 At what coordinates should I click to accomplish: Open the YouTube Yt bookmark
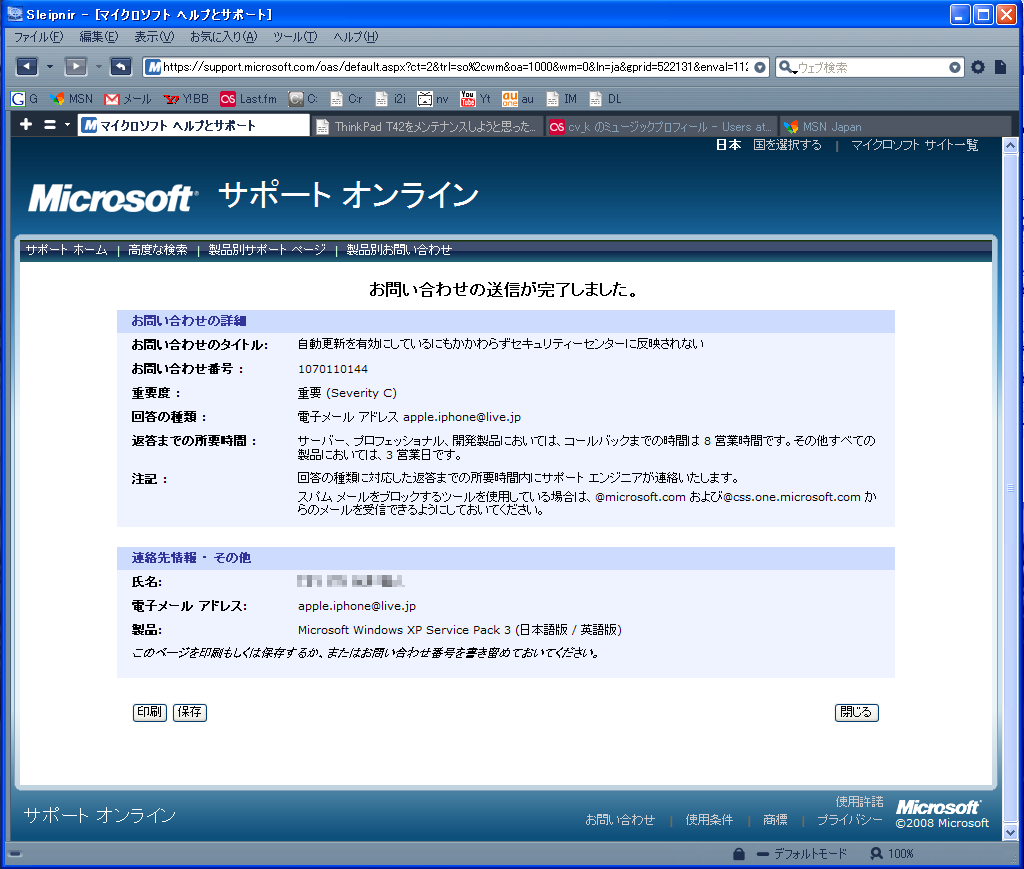[x=475, y=99]
